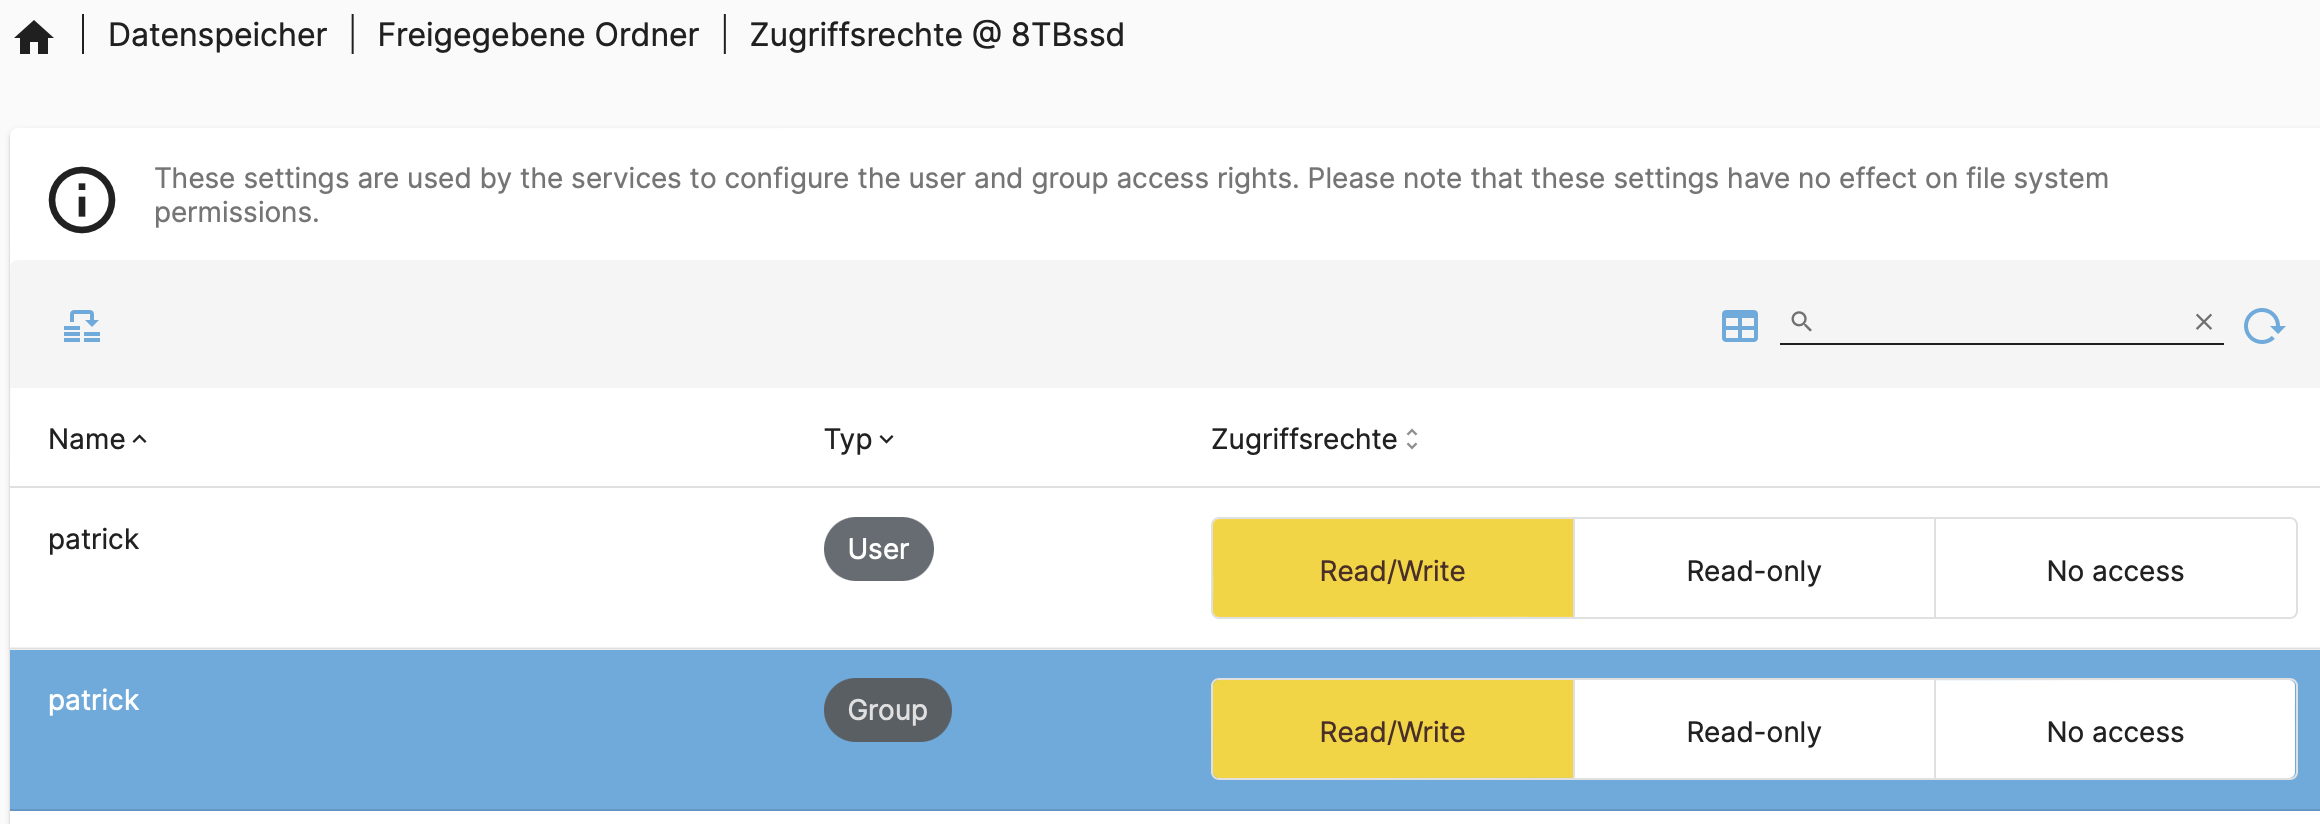Click the home icon in breadcrumb
The width and height of the screenshot is (2320, 824).
coord(34,37)
